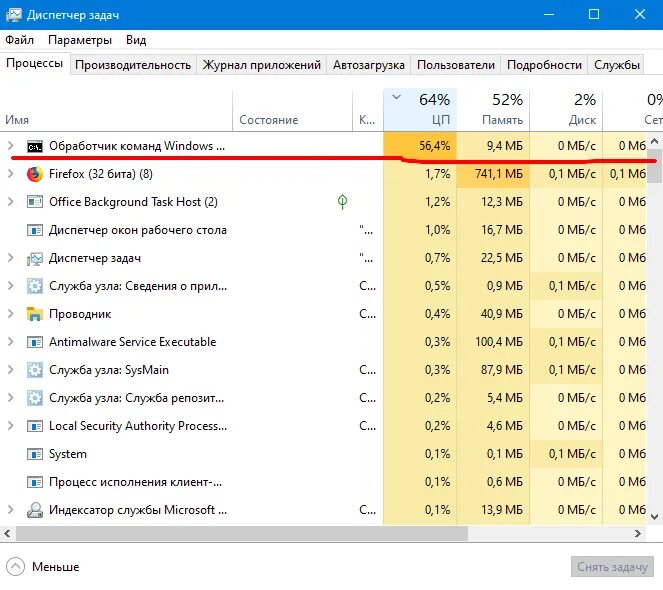Image resolution: width=663 pixels, height=590 pixels.
Task: Select Процесс исполнения клиент-... row name
Action: point(135,482)
